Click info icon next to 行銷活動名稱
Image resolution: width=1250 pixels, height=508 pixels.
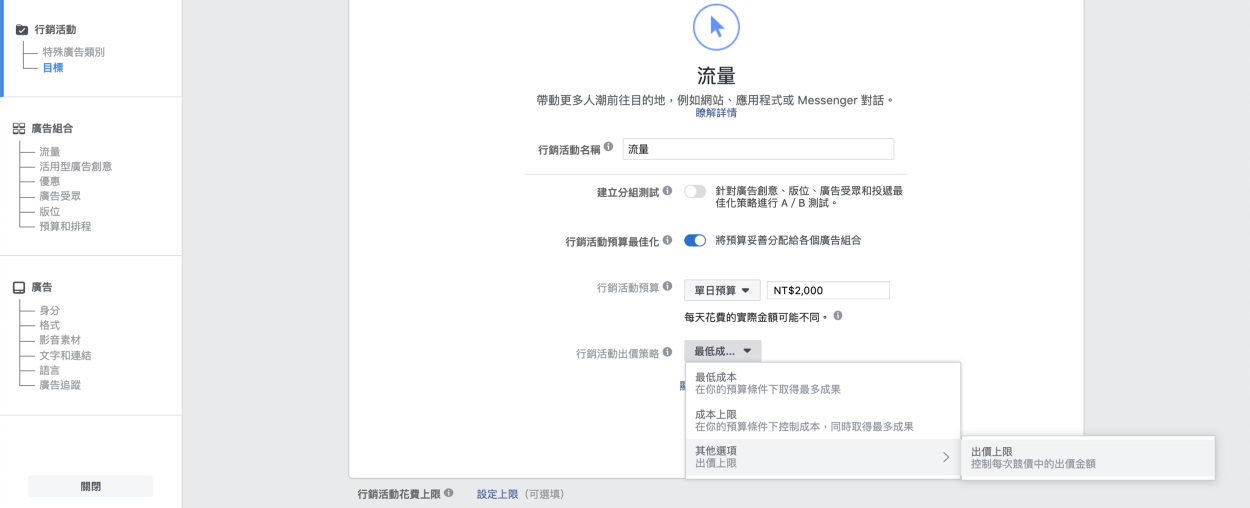(609, 148)
